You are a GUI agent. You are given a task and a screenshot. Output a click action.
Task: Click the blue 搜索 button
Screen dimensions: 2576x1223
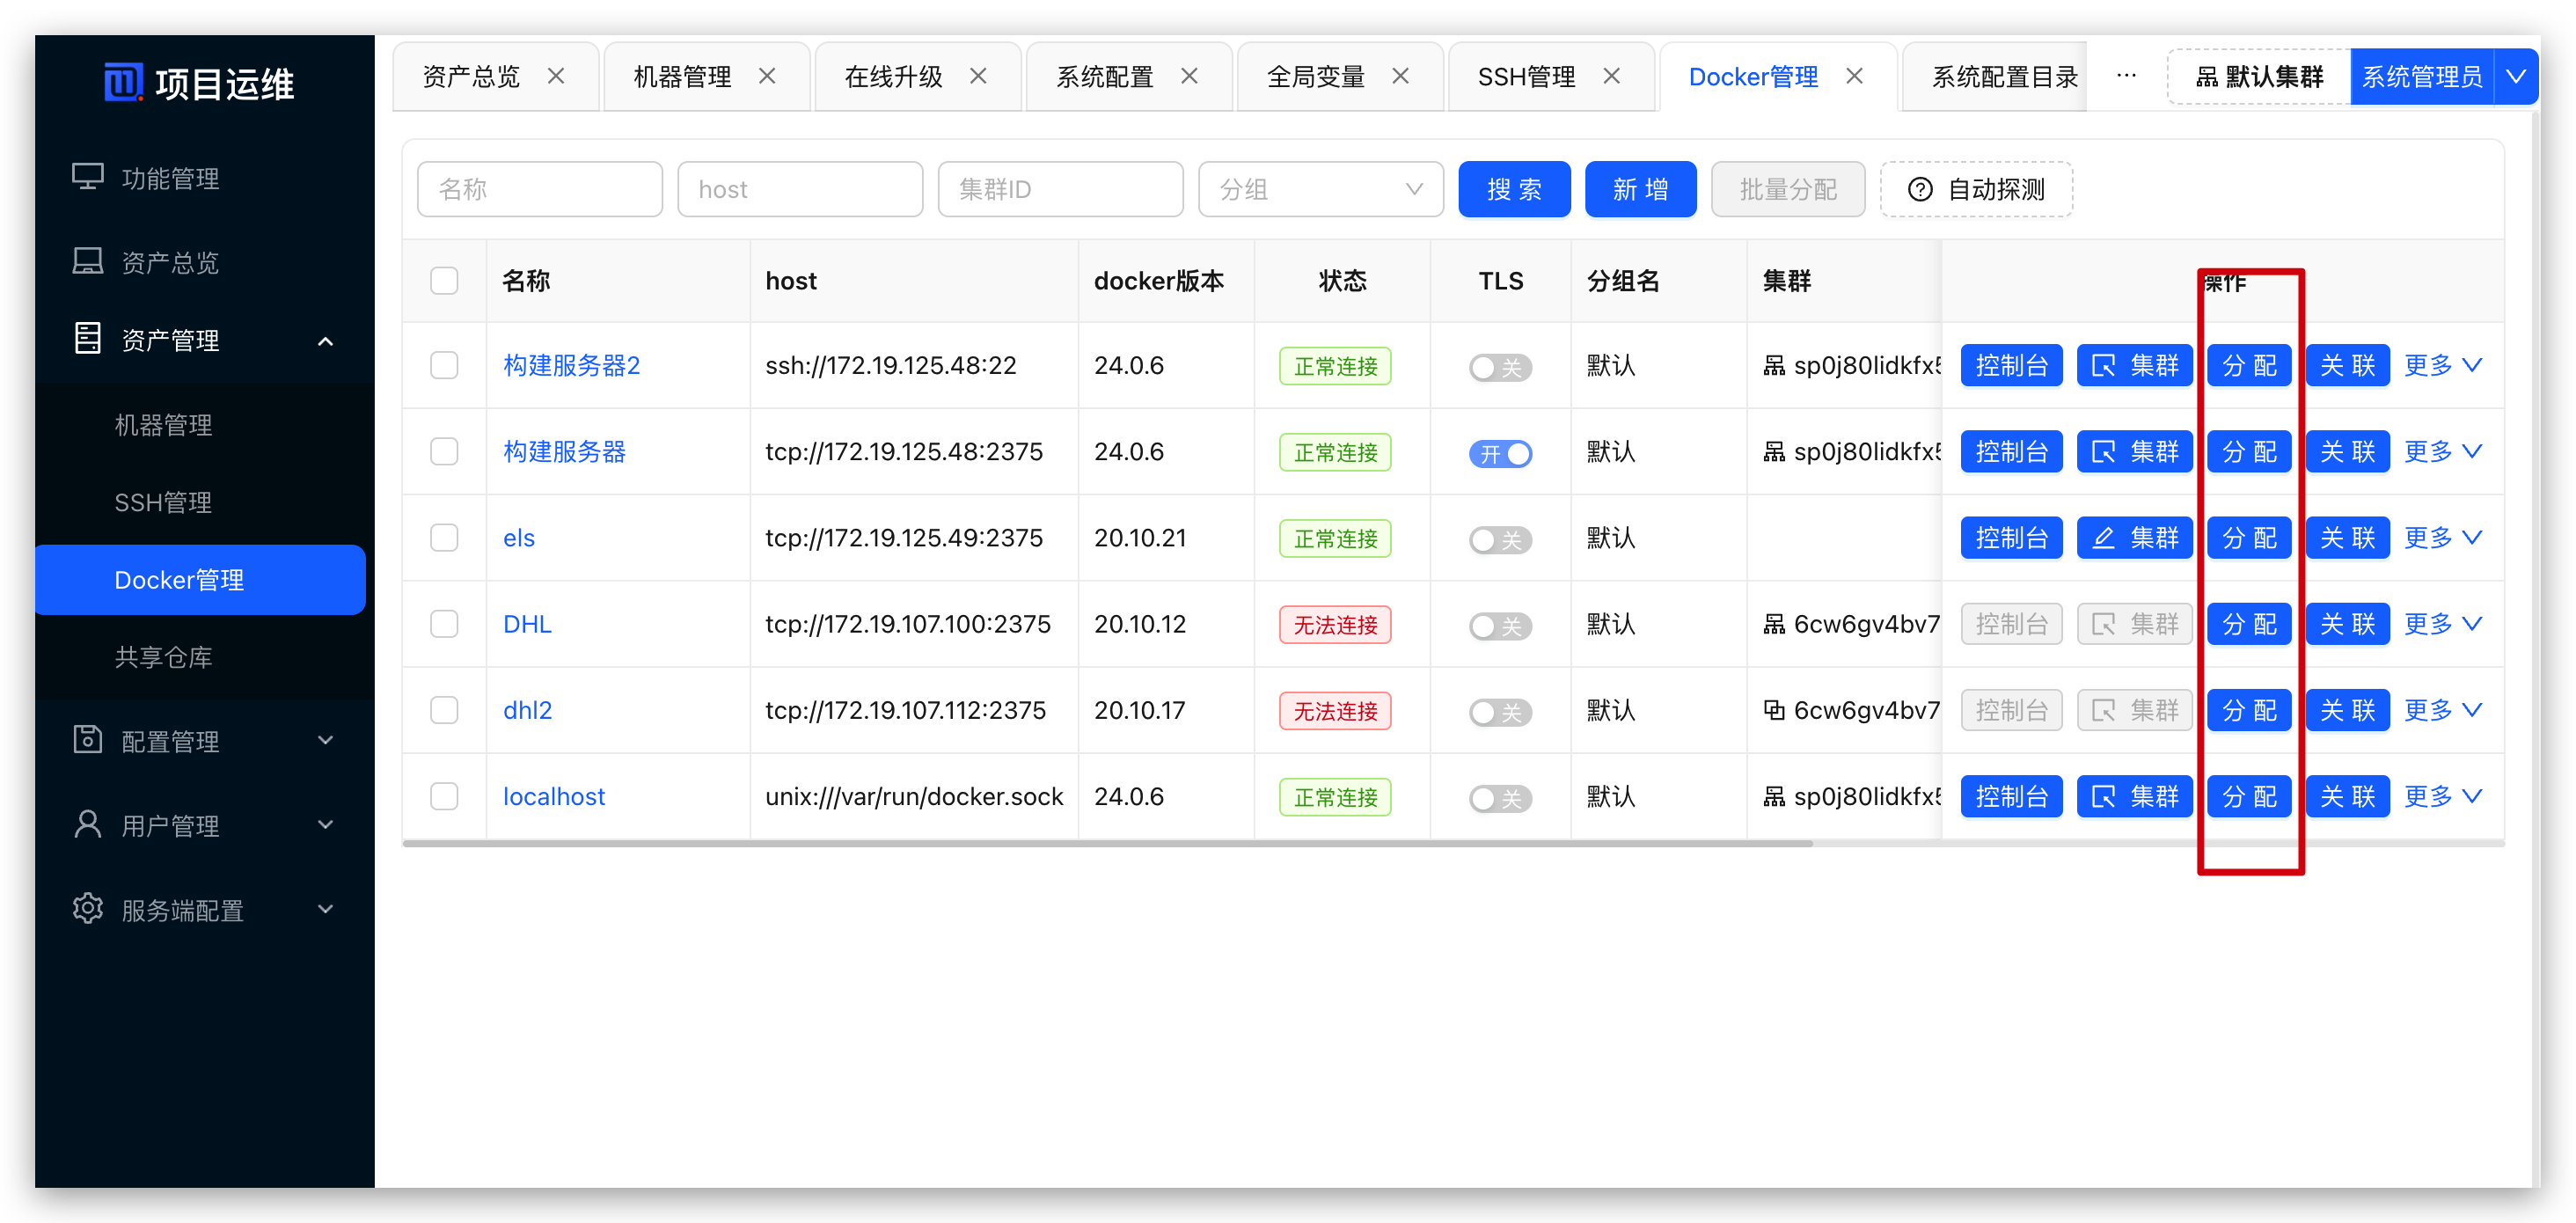coord(1513,190)
